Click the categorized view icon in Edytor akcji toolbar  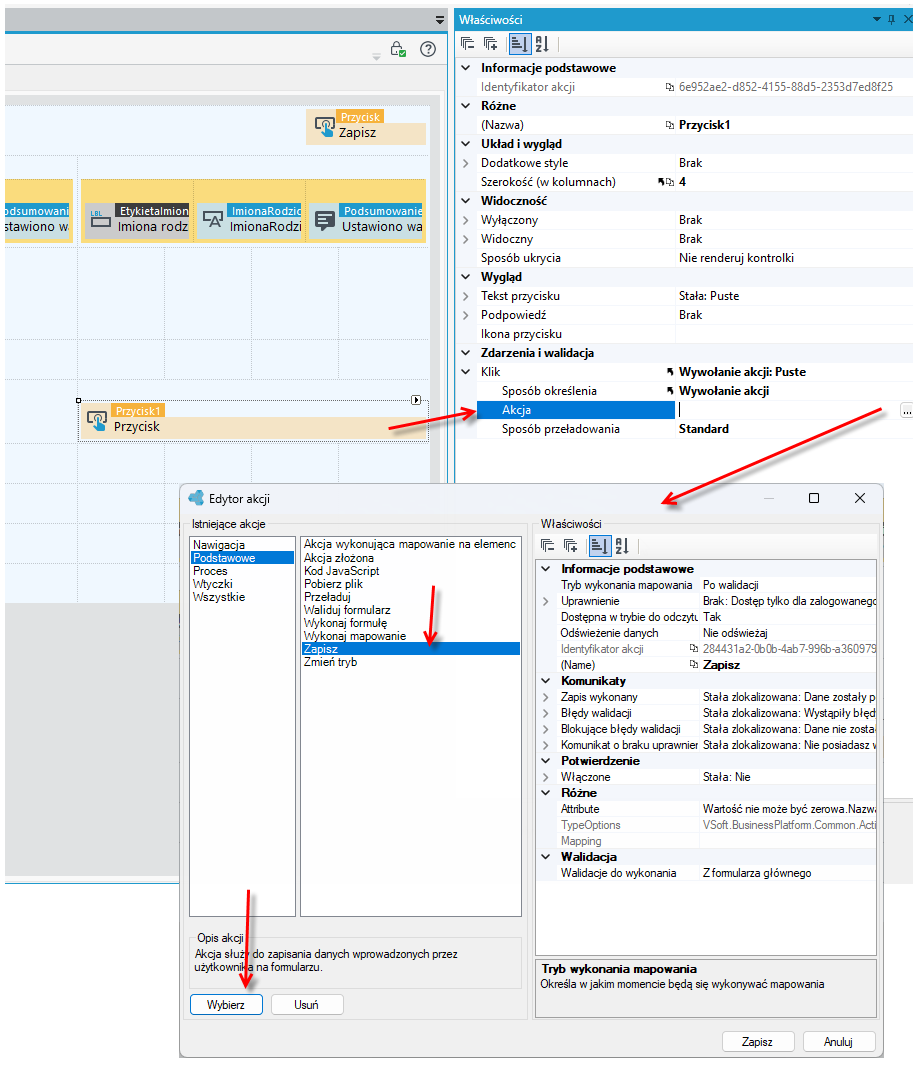[x=599, y=546]
